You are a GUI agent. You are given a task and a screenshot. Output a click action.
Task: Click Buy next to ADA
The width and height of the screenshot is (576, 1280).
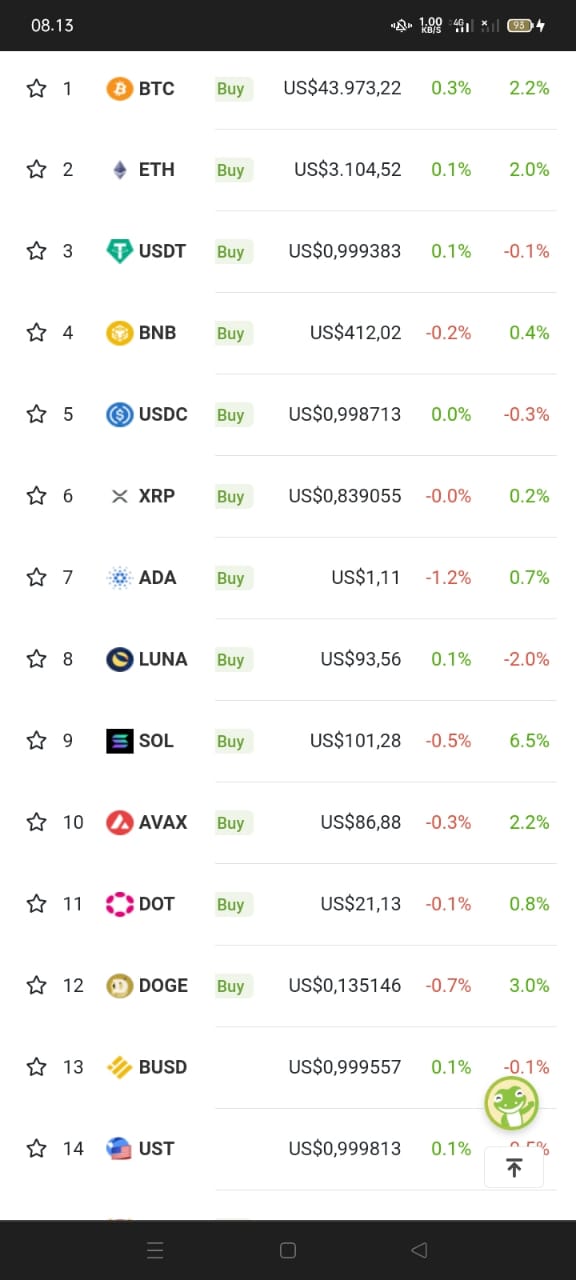[231, 578]
